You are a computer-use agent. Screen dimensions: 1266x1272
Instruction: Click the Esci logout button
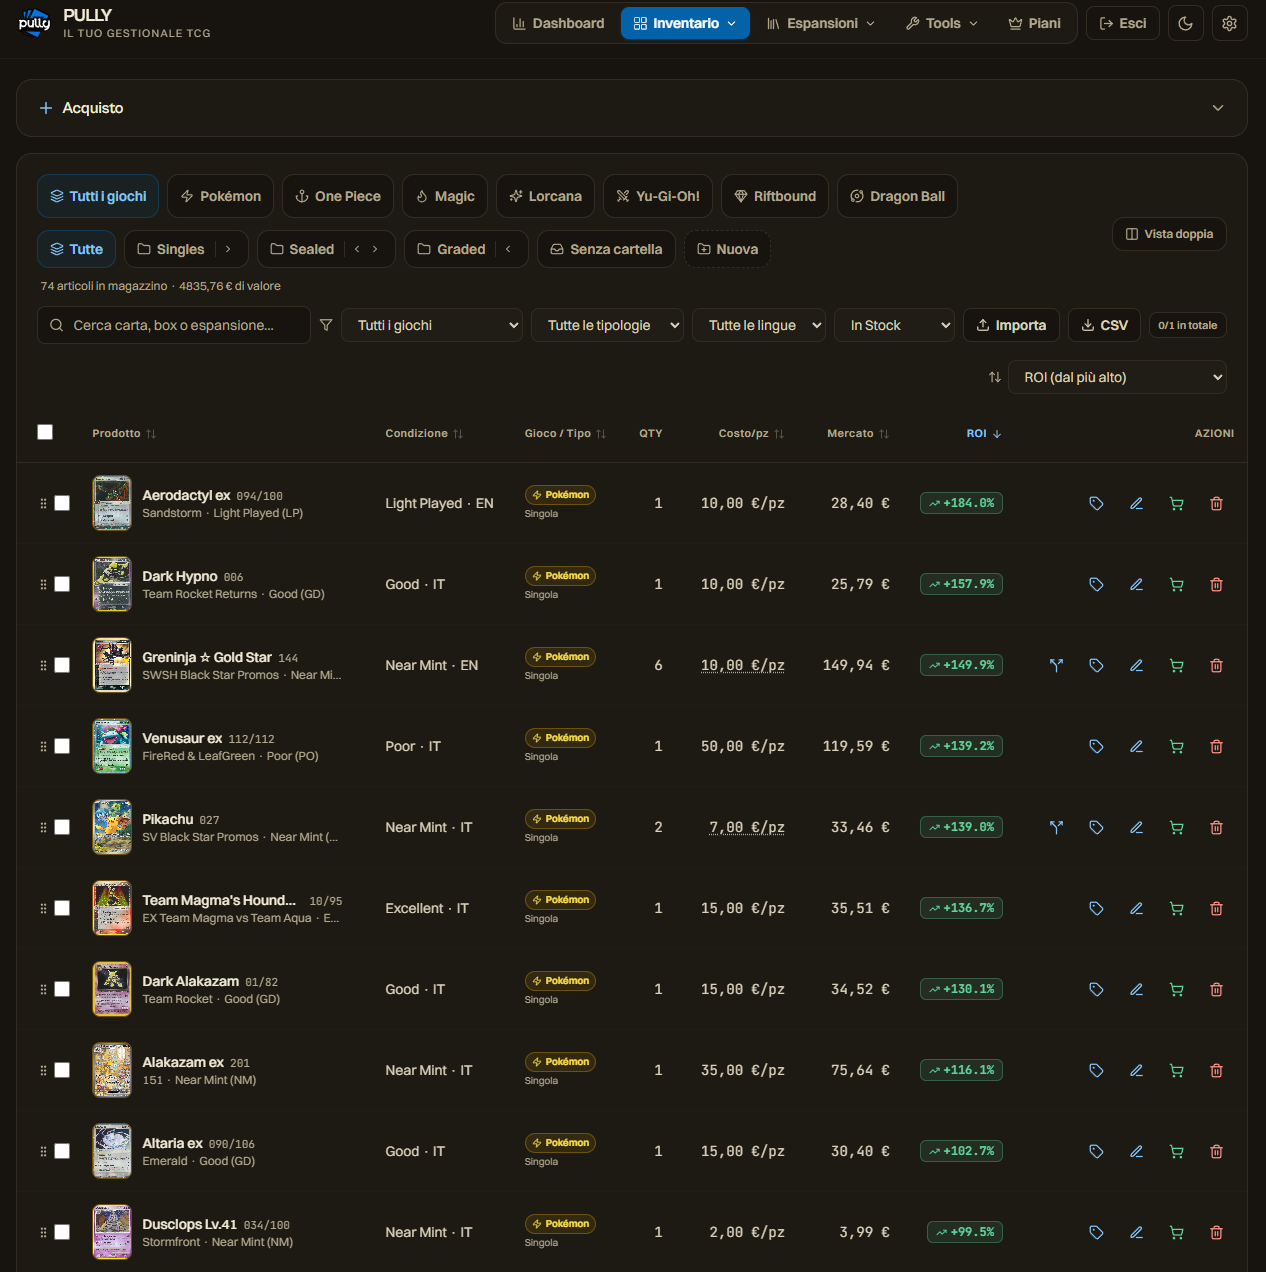tap(1123, 23)
